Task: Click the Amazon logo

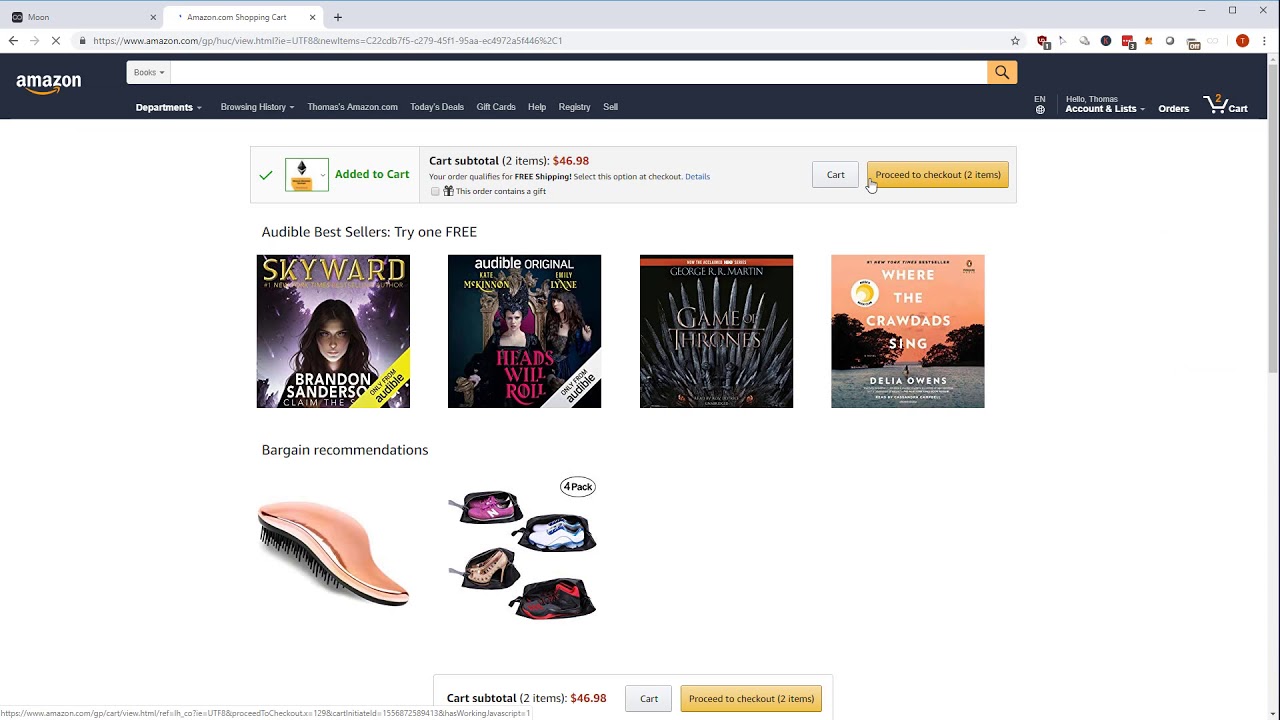Action: (48, 83)
